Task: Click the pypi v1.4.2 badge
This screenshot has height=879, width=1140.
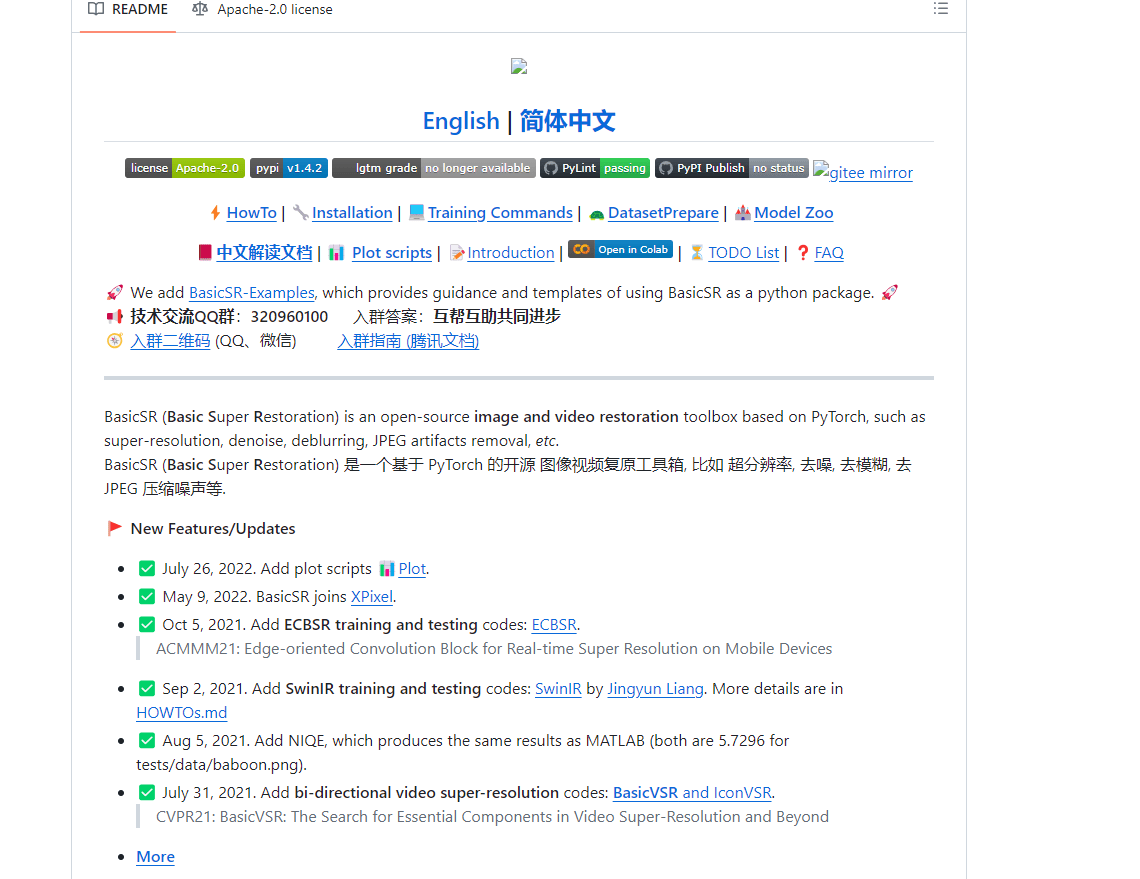Action: click(288, 168)
